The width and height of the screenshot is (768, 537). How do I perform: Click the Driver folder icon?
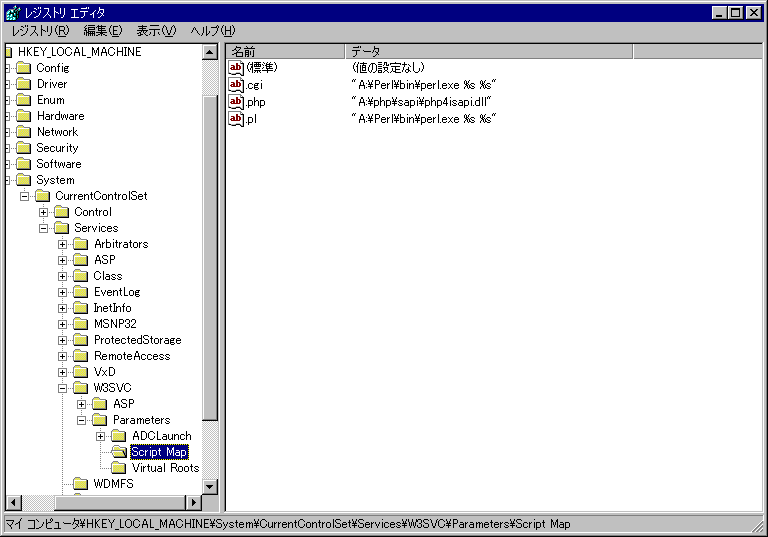pos(24,84)
